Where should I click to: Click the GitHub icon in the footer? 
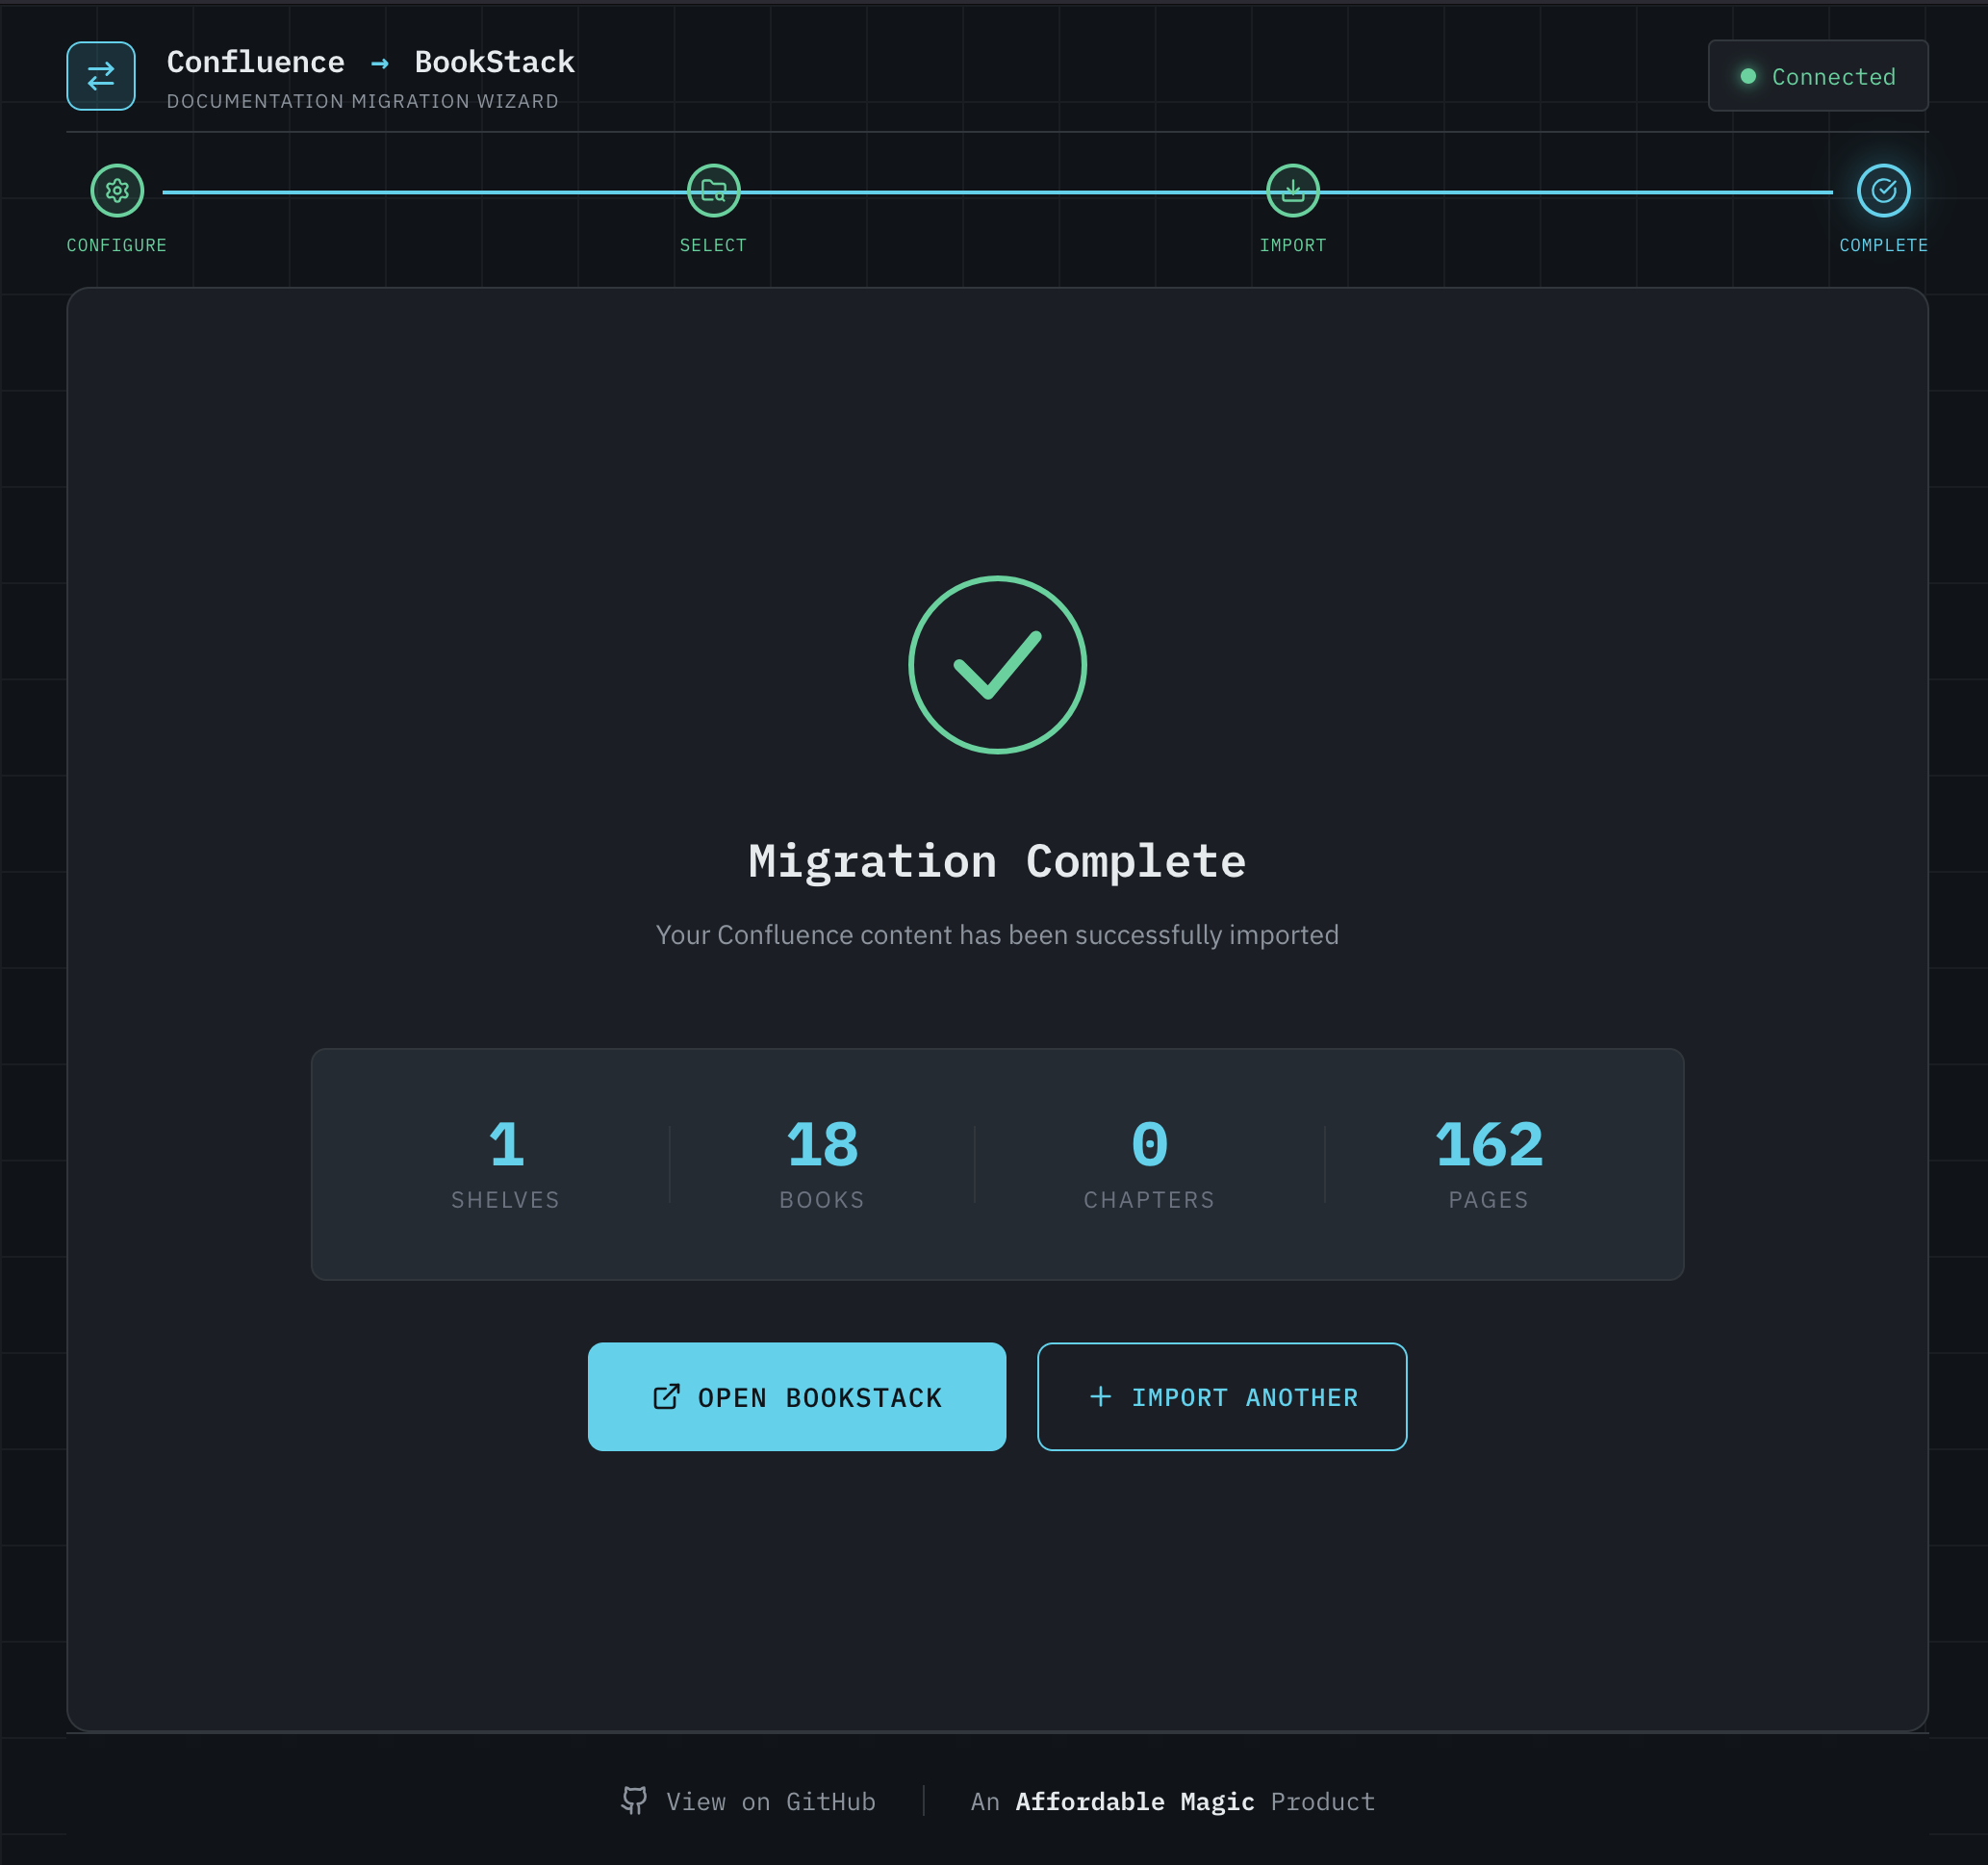click(x=634, y=1800)
